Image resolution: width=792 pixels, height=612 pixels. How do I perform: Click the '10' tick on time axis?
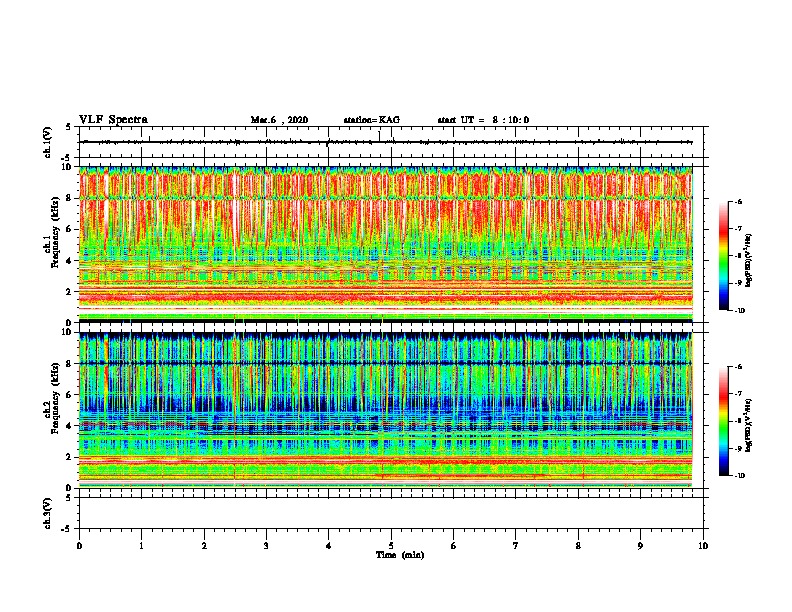703,546
